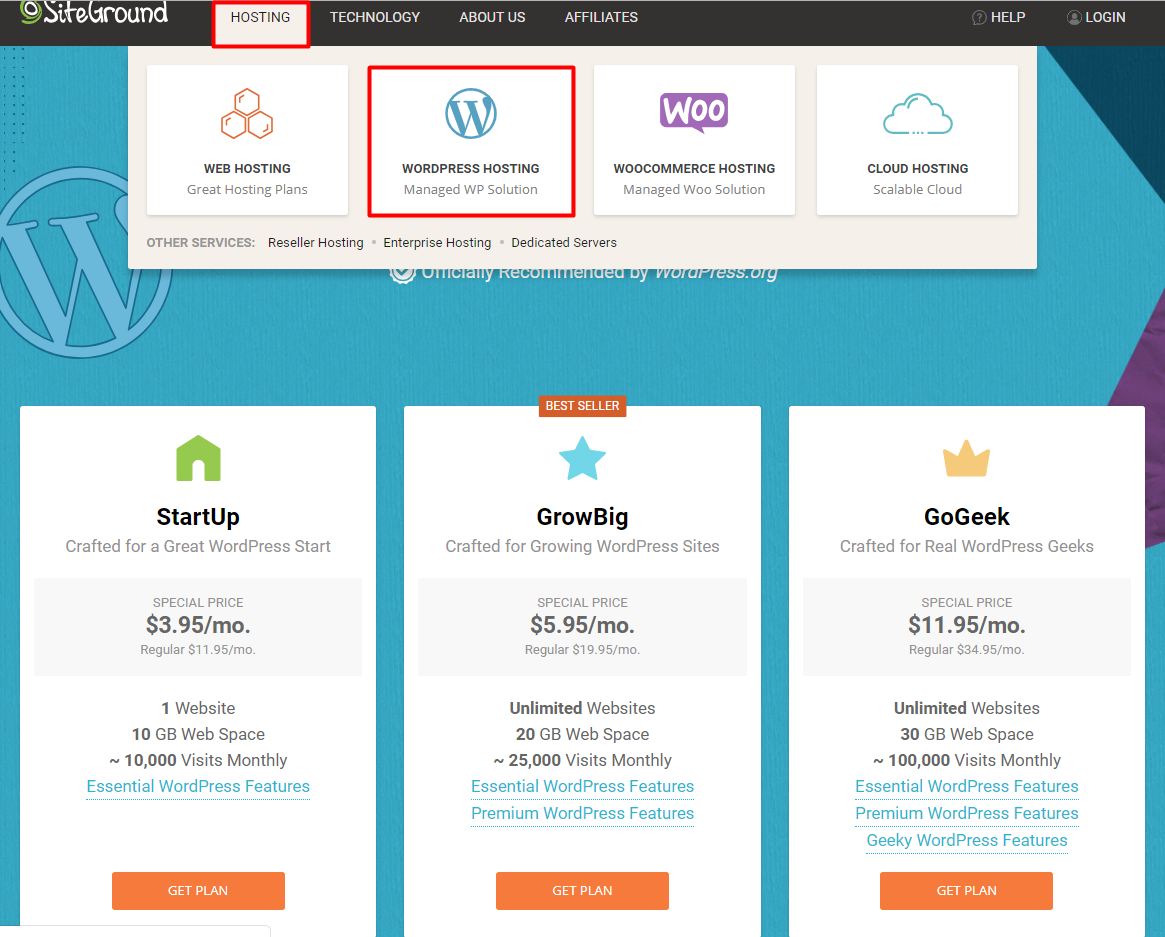
Task: Click 'Crafted for Growing WordPress Sites' text
Action: coord(582,546)
